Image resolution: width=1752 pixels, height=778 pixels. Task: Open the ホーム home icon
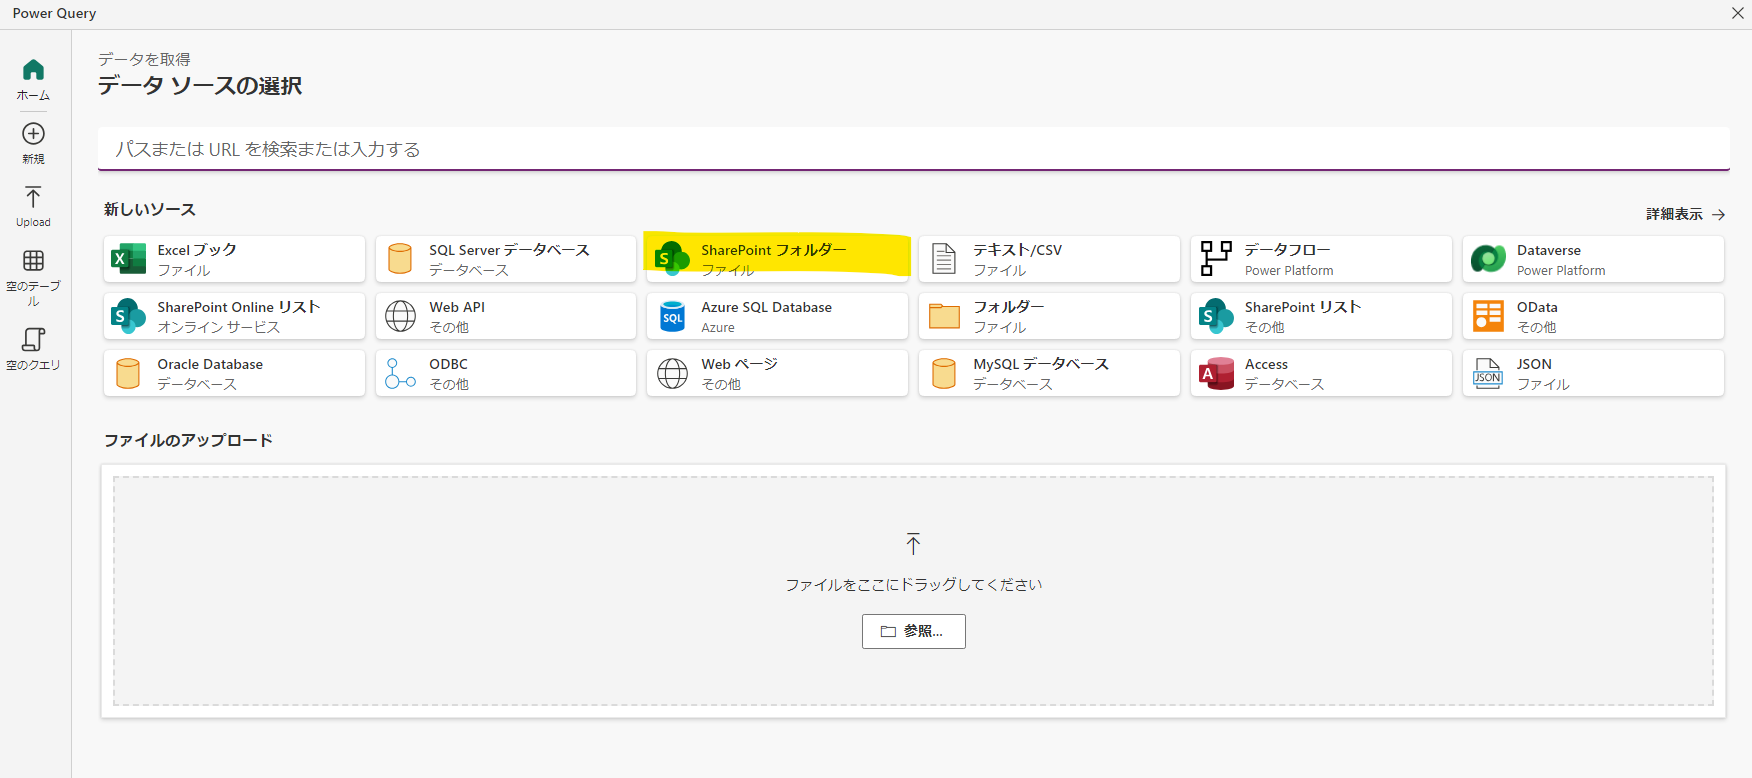coord(33,70)
